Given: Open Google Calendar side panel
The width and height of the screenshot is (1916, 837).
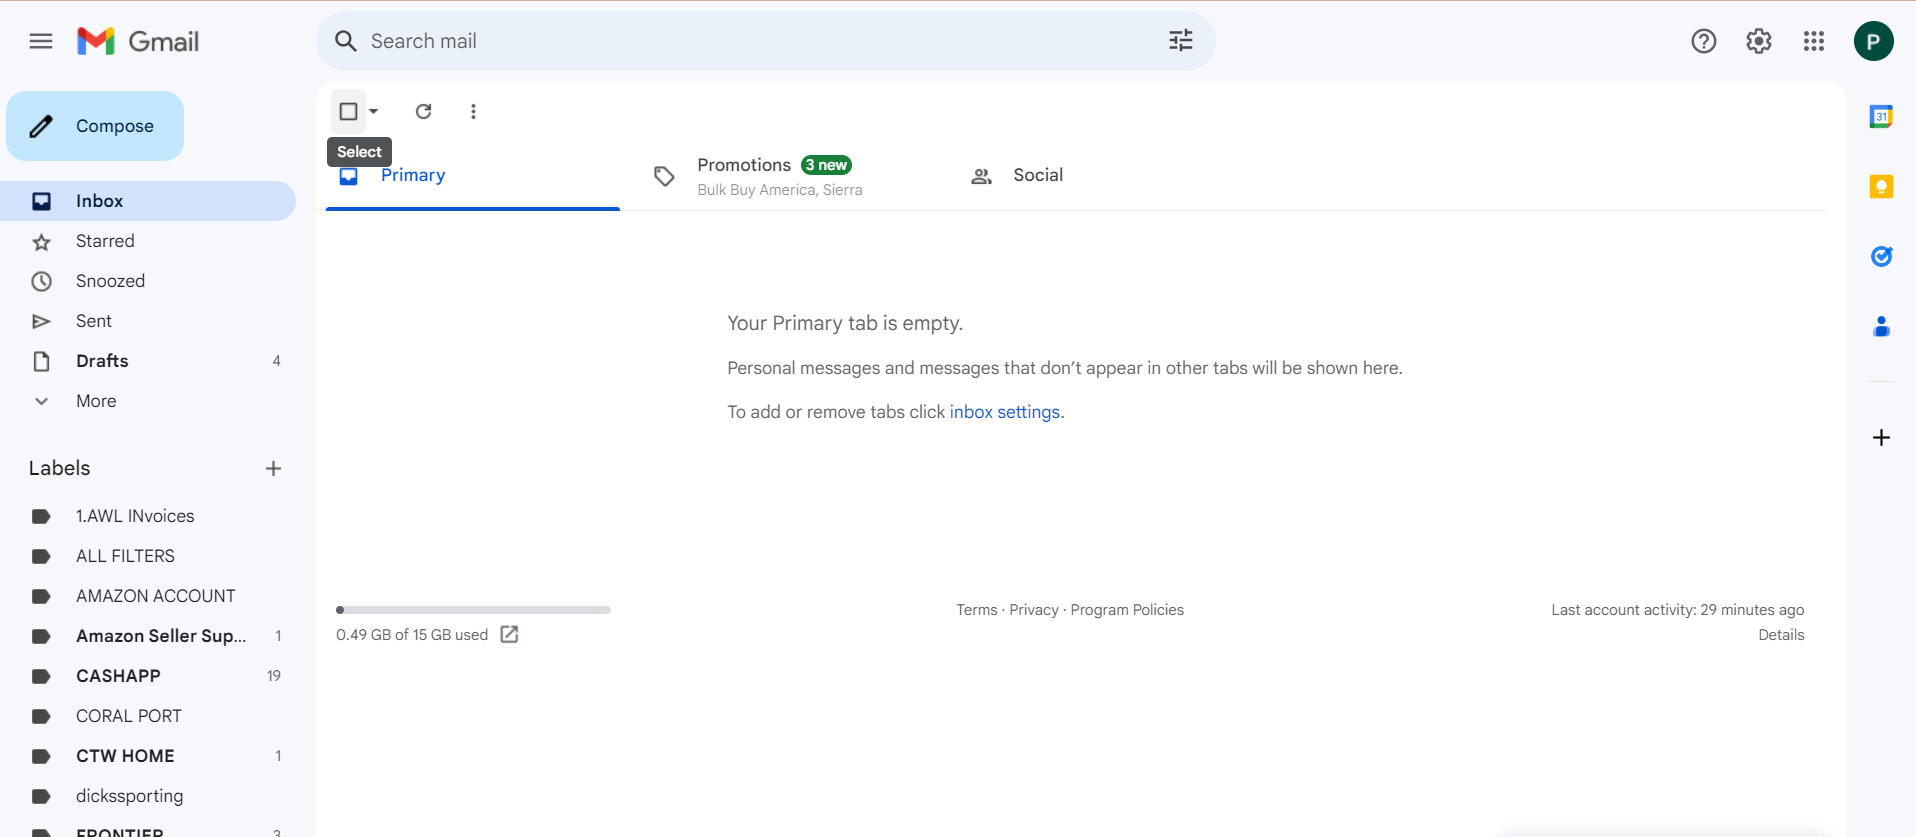Looking at the screenshot, I should [1881, 116].
